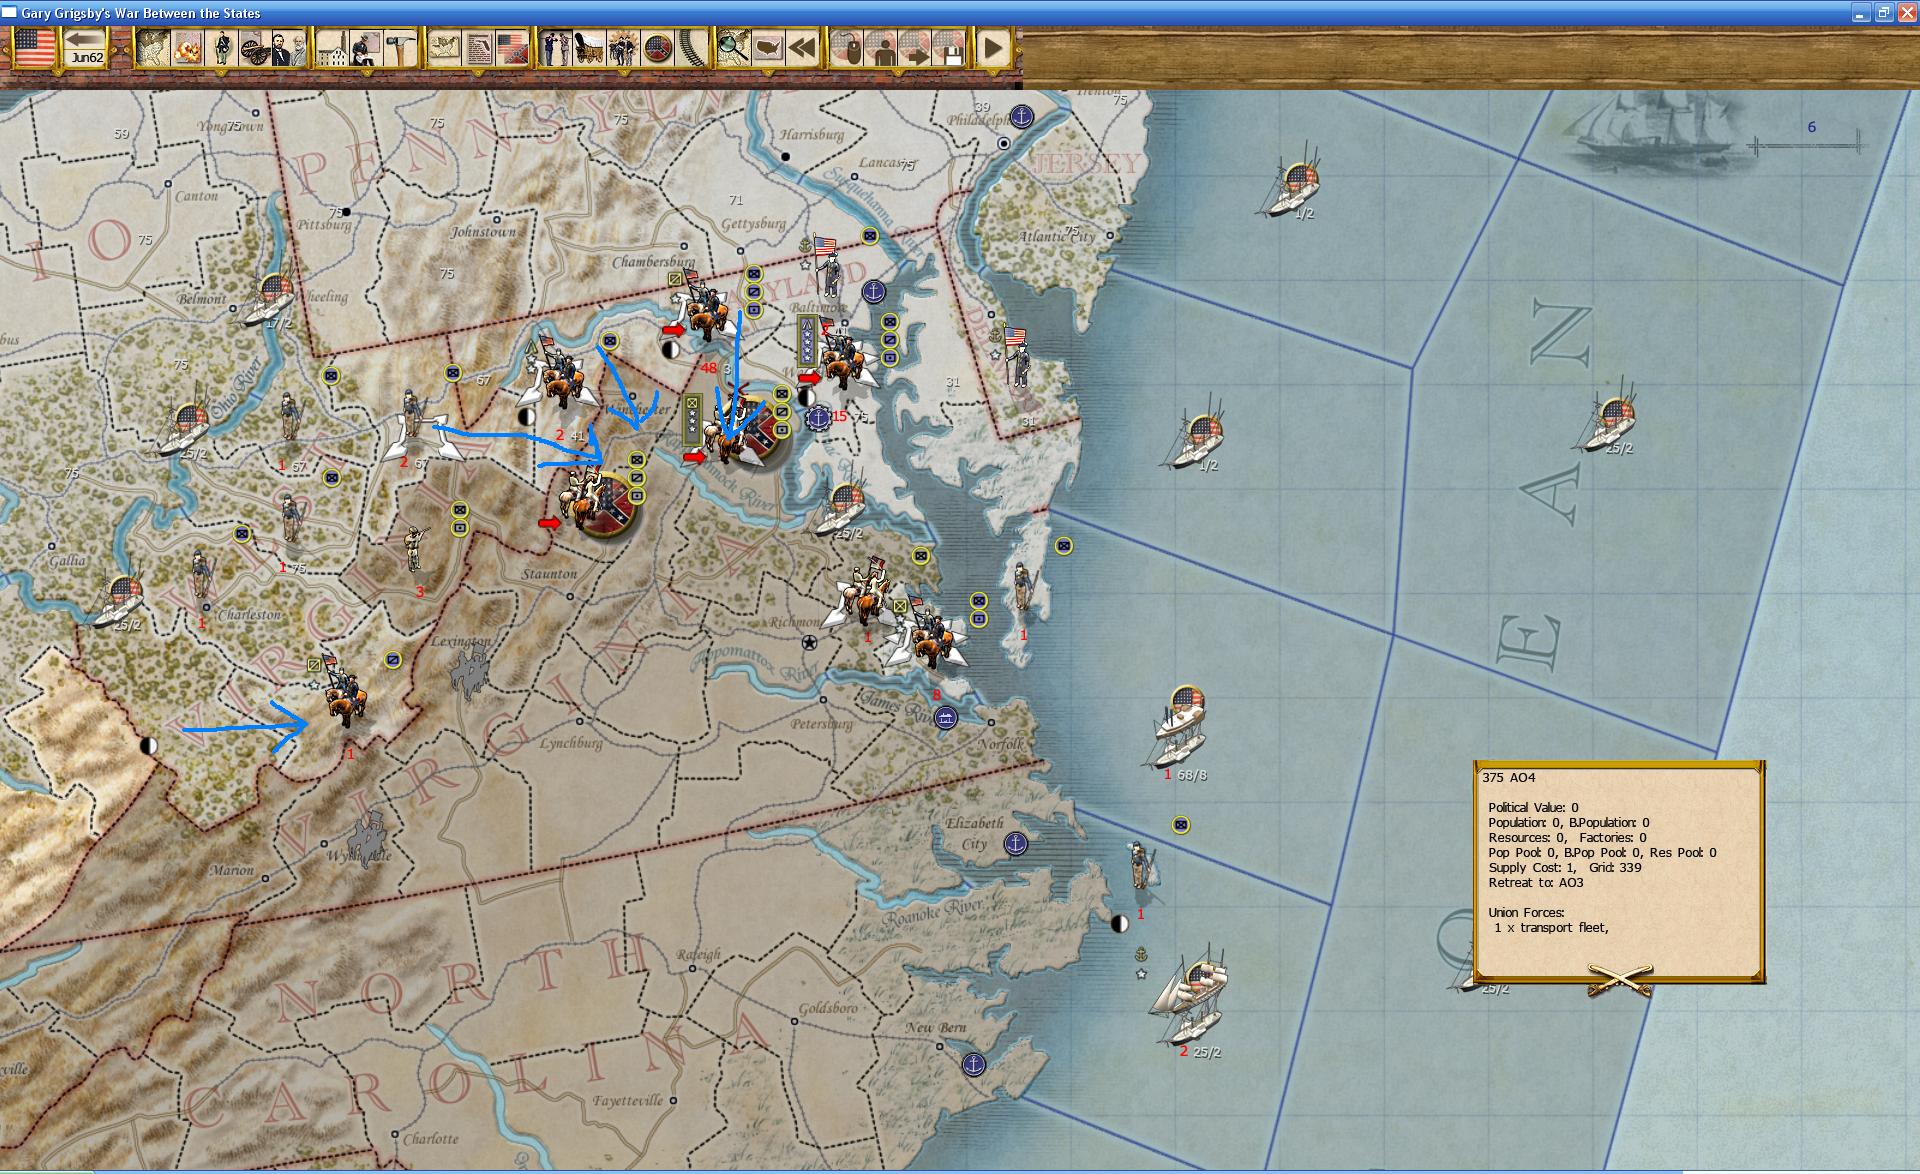Click the gray USA outline map icon
The image size is (1920, 1174).
coord(768,48)
